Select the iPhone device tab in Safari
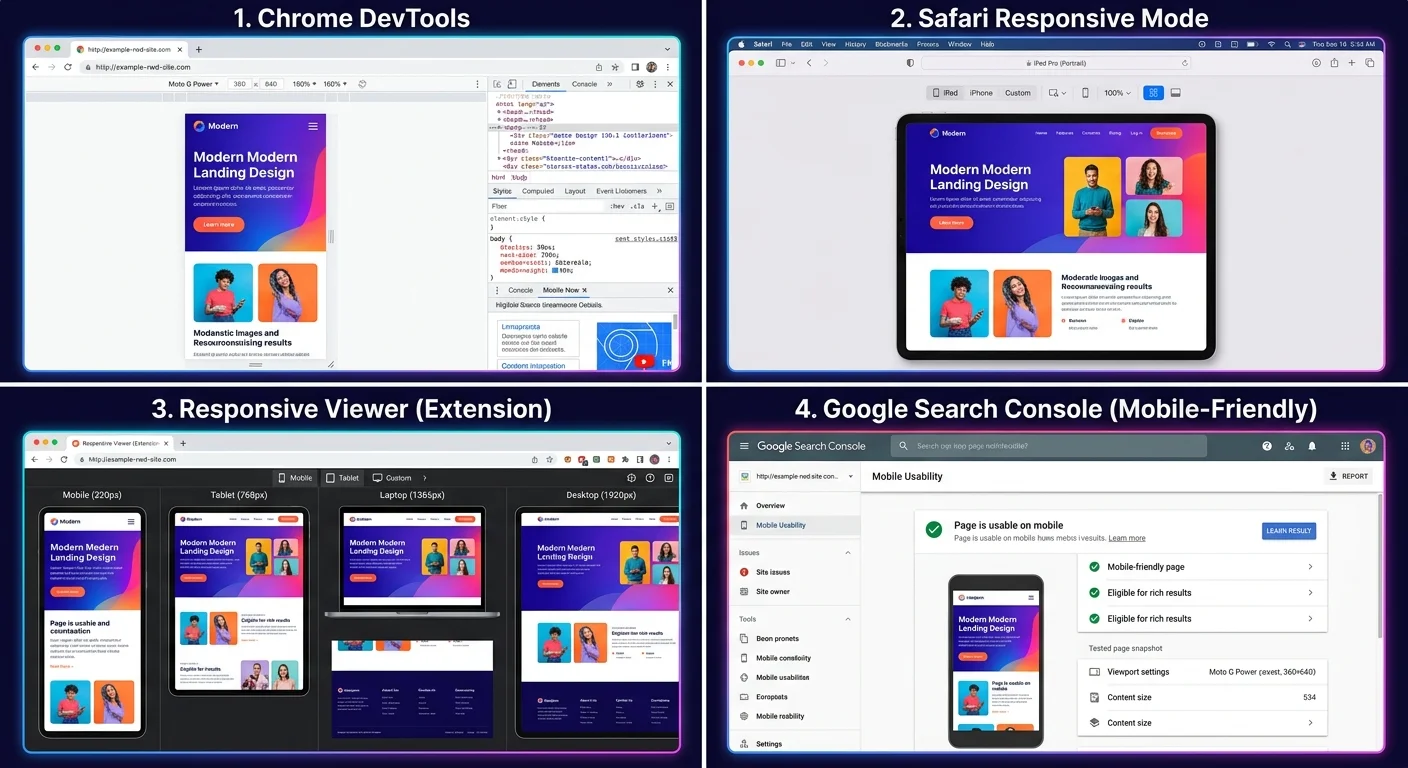Screen dimensions: 1408x768 [981, 93]
